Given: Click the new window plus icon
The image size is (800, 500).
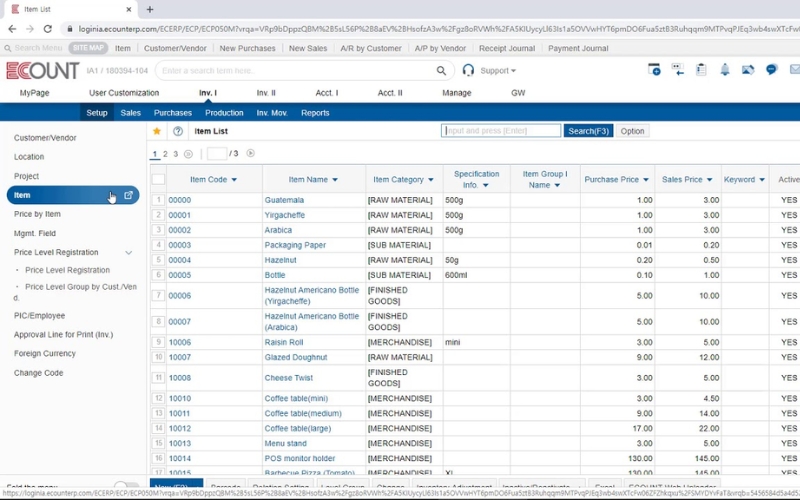Looking at the screenshot, I should [x=654, y=70].
